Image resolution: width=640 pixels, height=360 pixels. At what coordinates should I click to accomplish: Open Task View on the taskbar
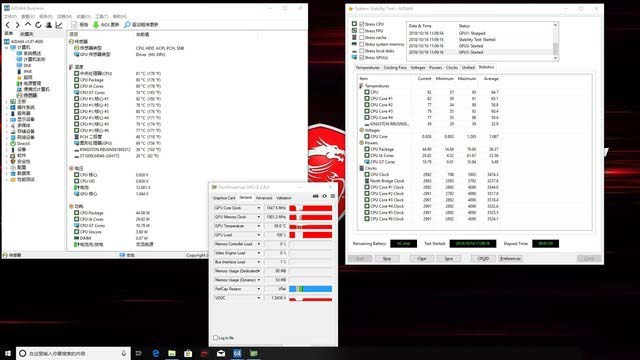(139, 353)
